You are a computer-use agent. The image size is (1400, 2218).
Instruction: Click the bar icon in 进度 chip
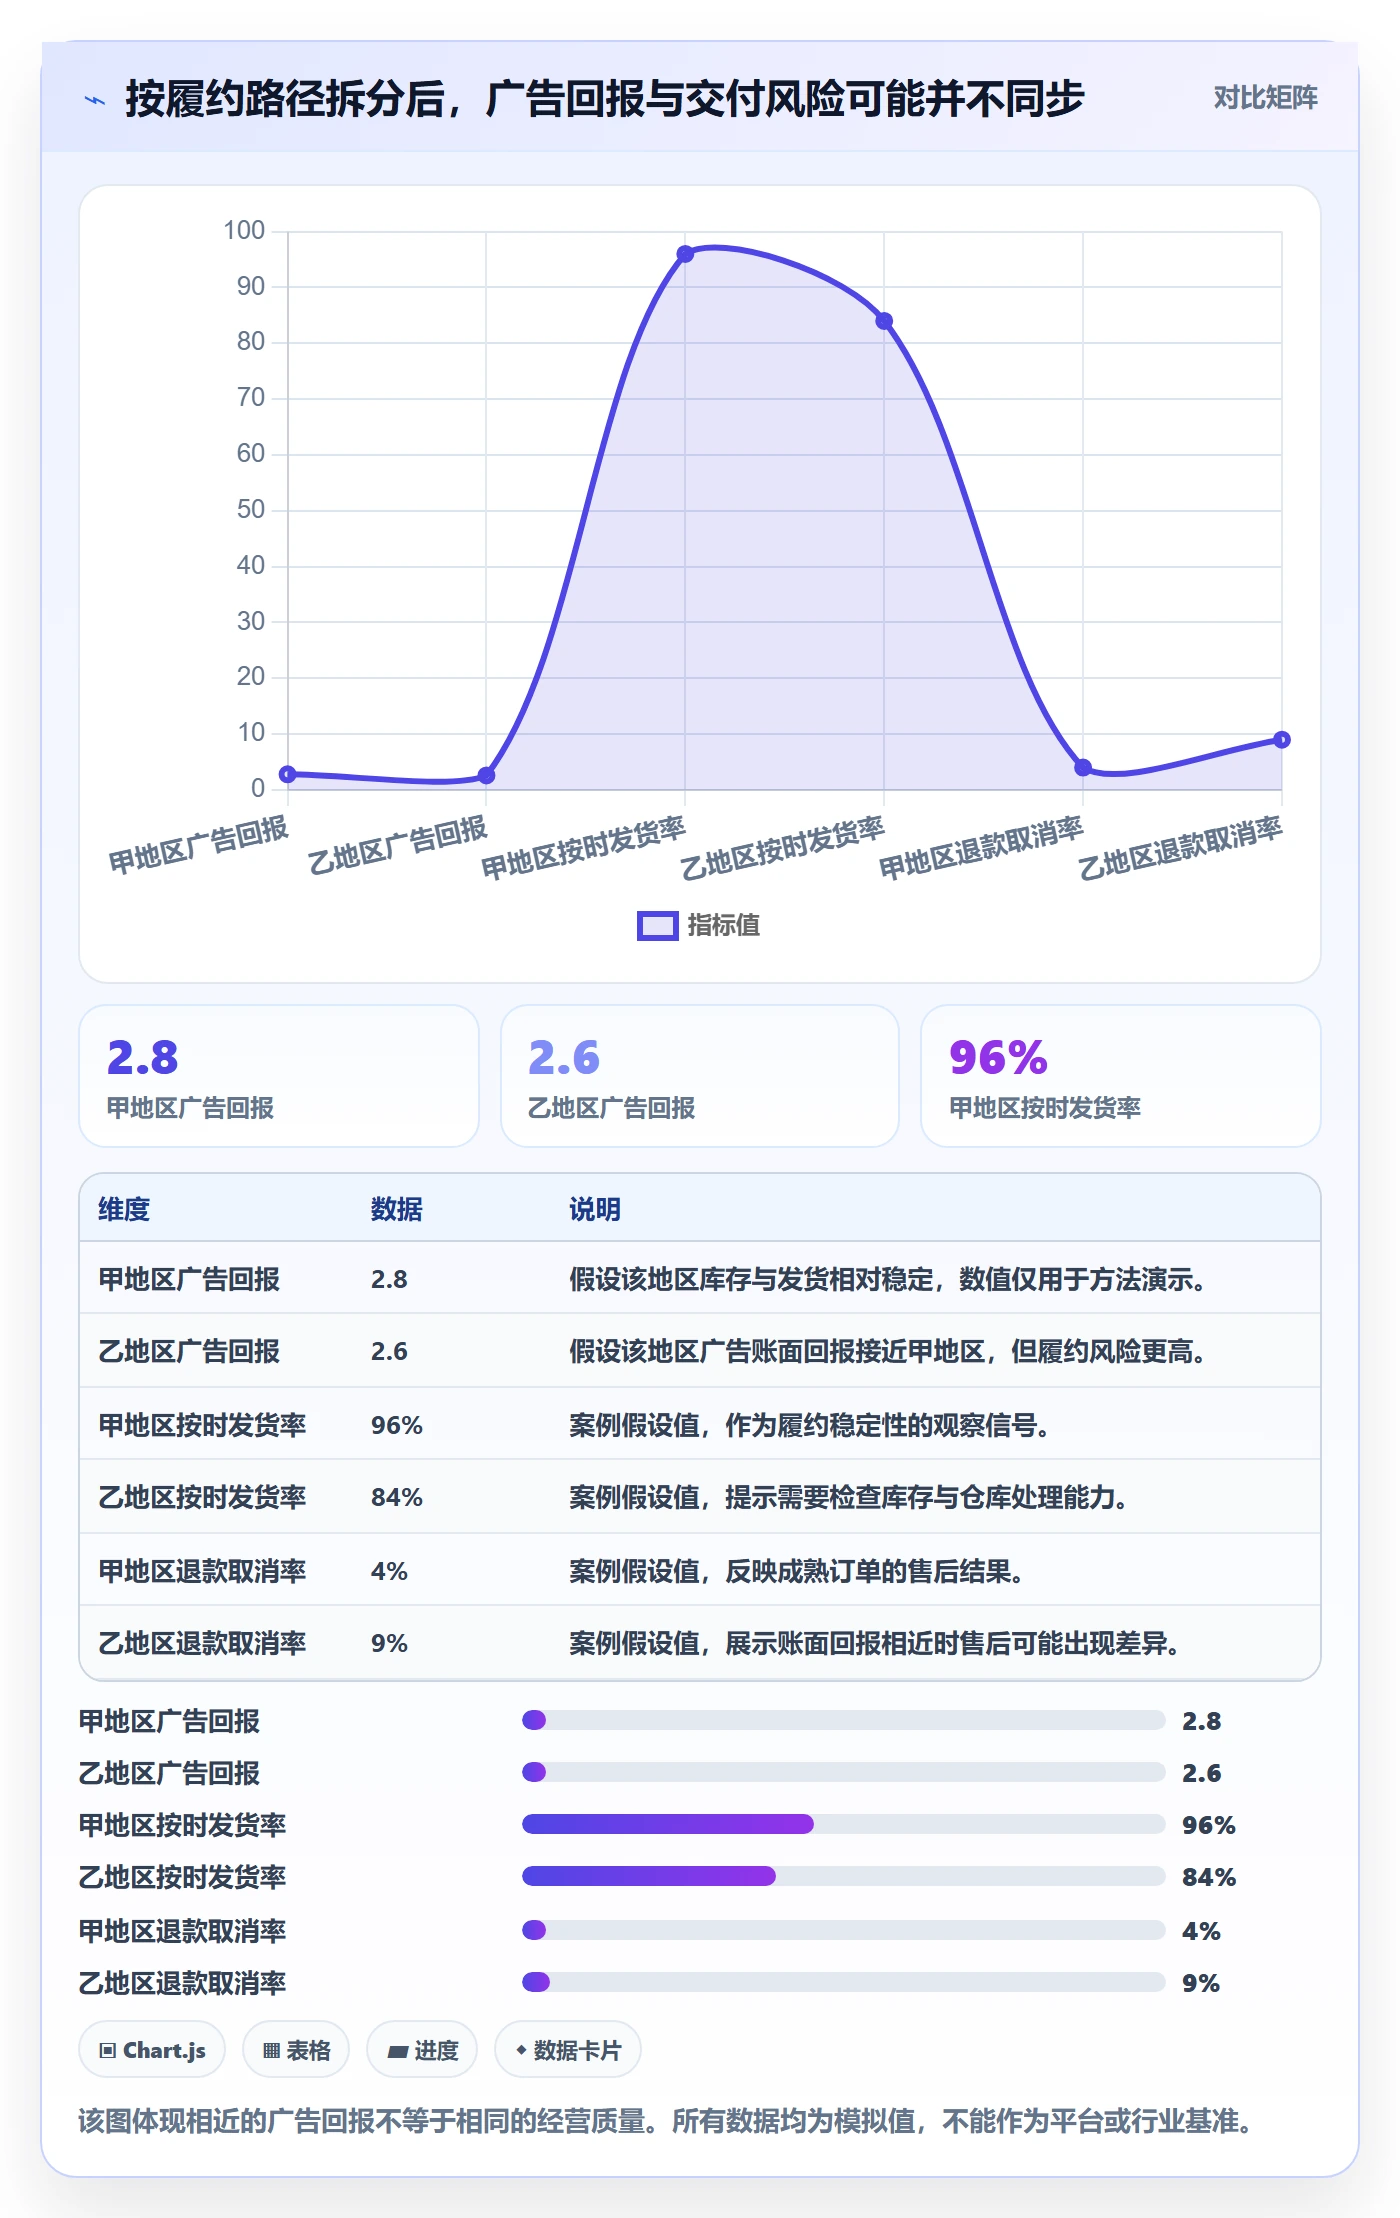397,2052
